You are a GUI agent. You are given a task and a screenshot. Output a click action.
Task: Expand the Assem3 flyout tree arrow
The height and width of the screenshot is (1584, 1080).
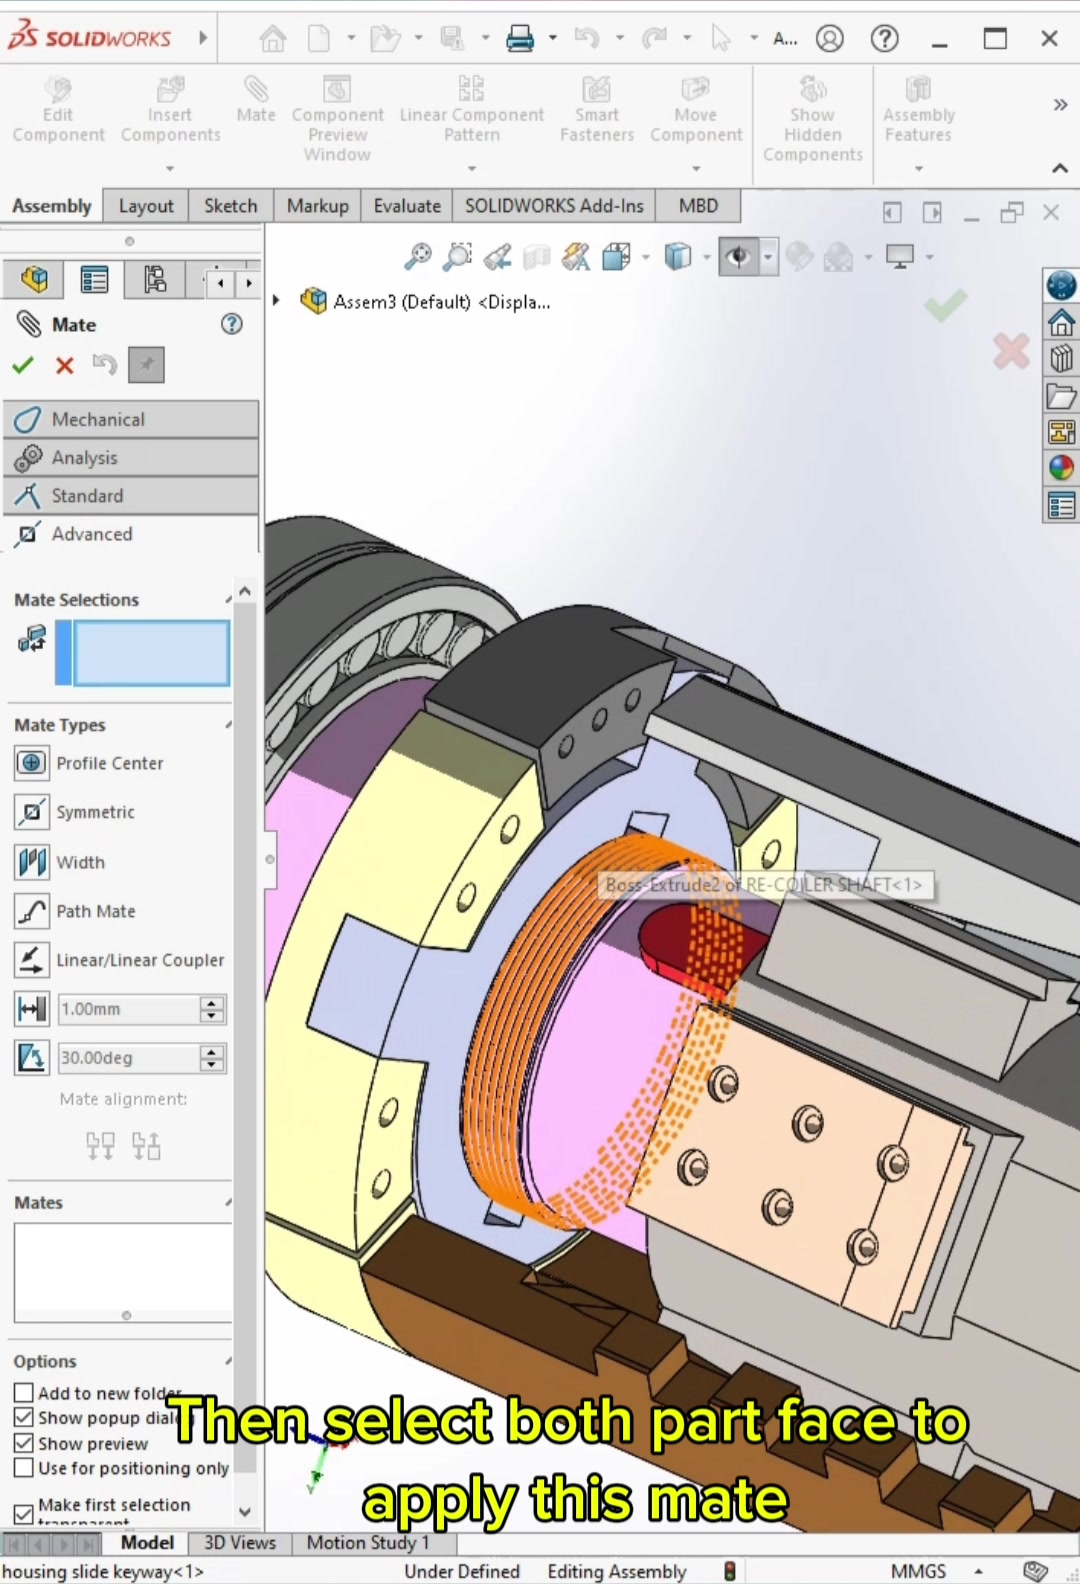(x=276, y=300)
